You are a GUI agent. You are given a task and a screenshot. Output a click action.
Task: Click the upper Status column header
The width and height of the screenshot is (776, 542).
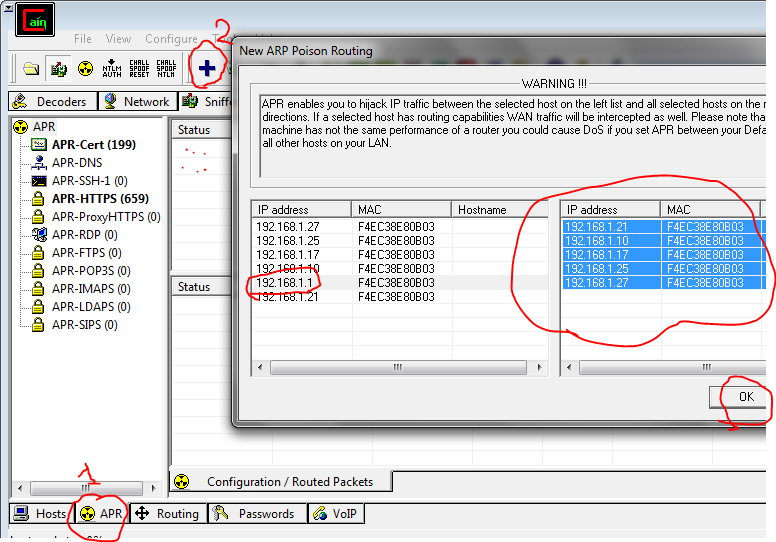[201, 130]
